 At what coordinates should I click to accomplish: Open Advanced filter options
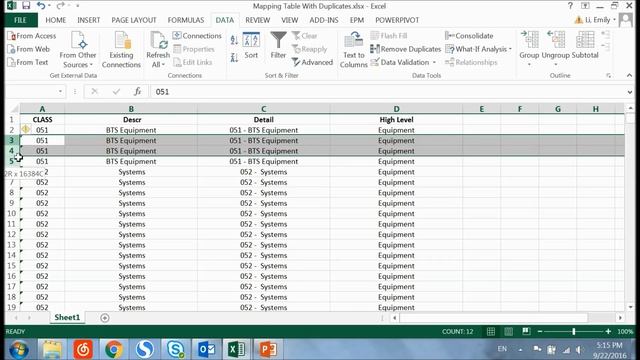pyautogui.click(x=312, y=62)
